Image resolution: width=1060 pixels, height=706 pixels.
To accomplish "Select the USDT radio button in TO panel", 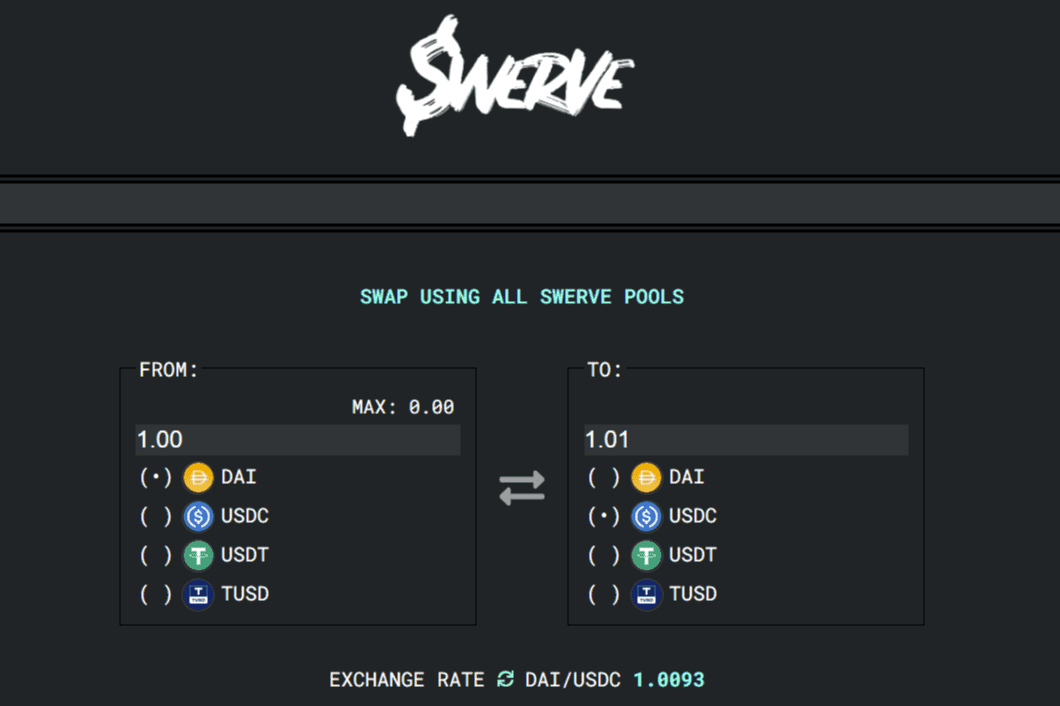I will (x=602, y=556).
